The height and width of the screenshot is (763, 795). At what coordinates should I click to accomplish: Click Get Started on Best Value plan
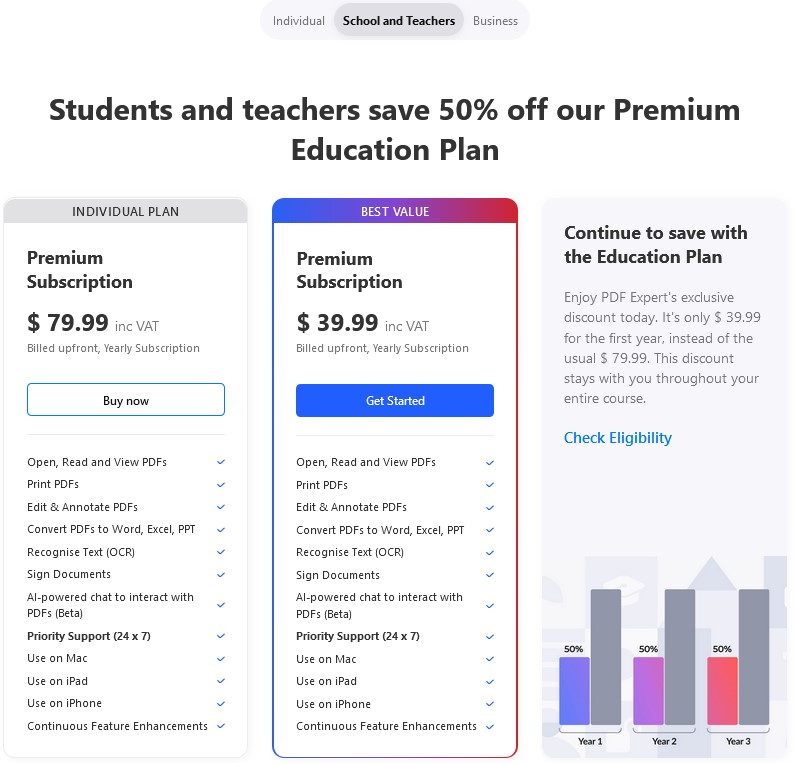click(x=395, y=401)
